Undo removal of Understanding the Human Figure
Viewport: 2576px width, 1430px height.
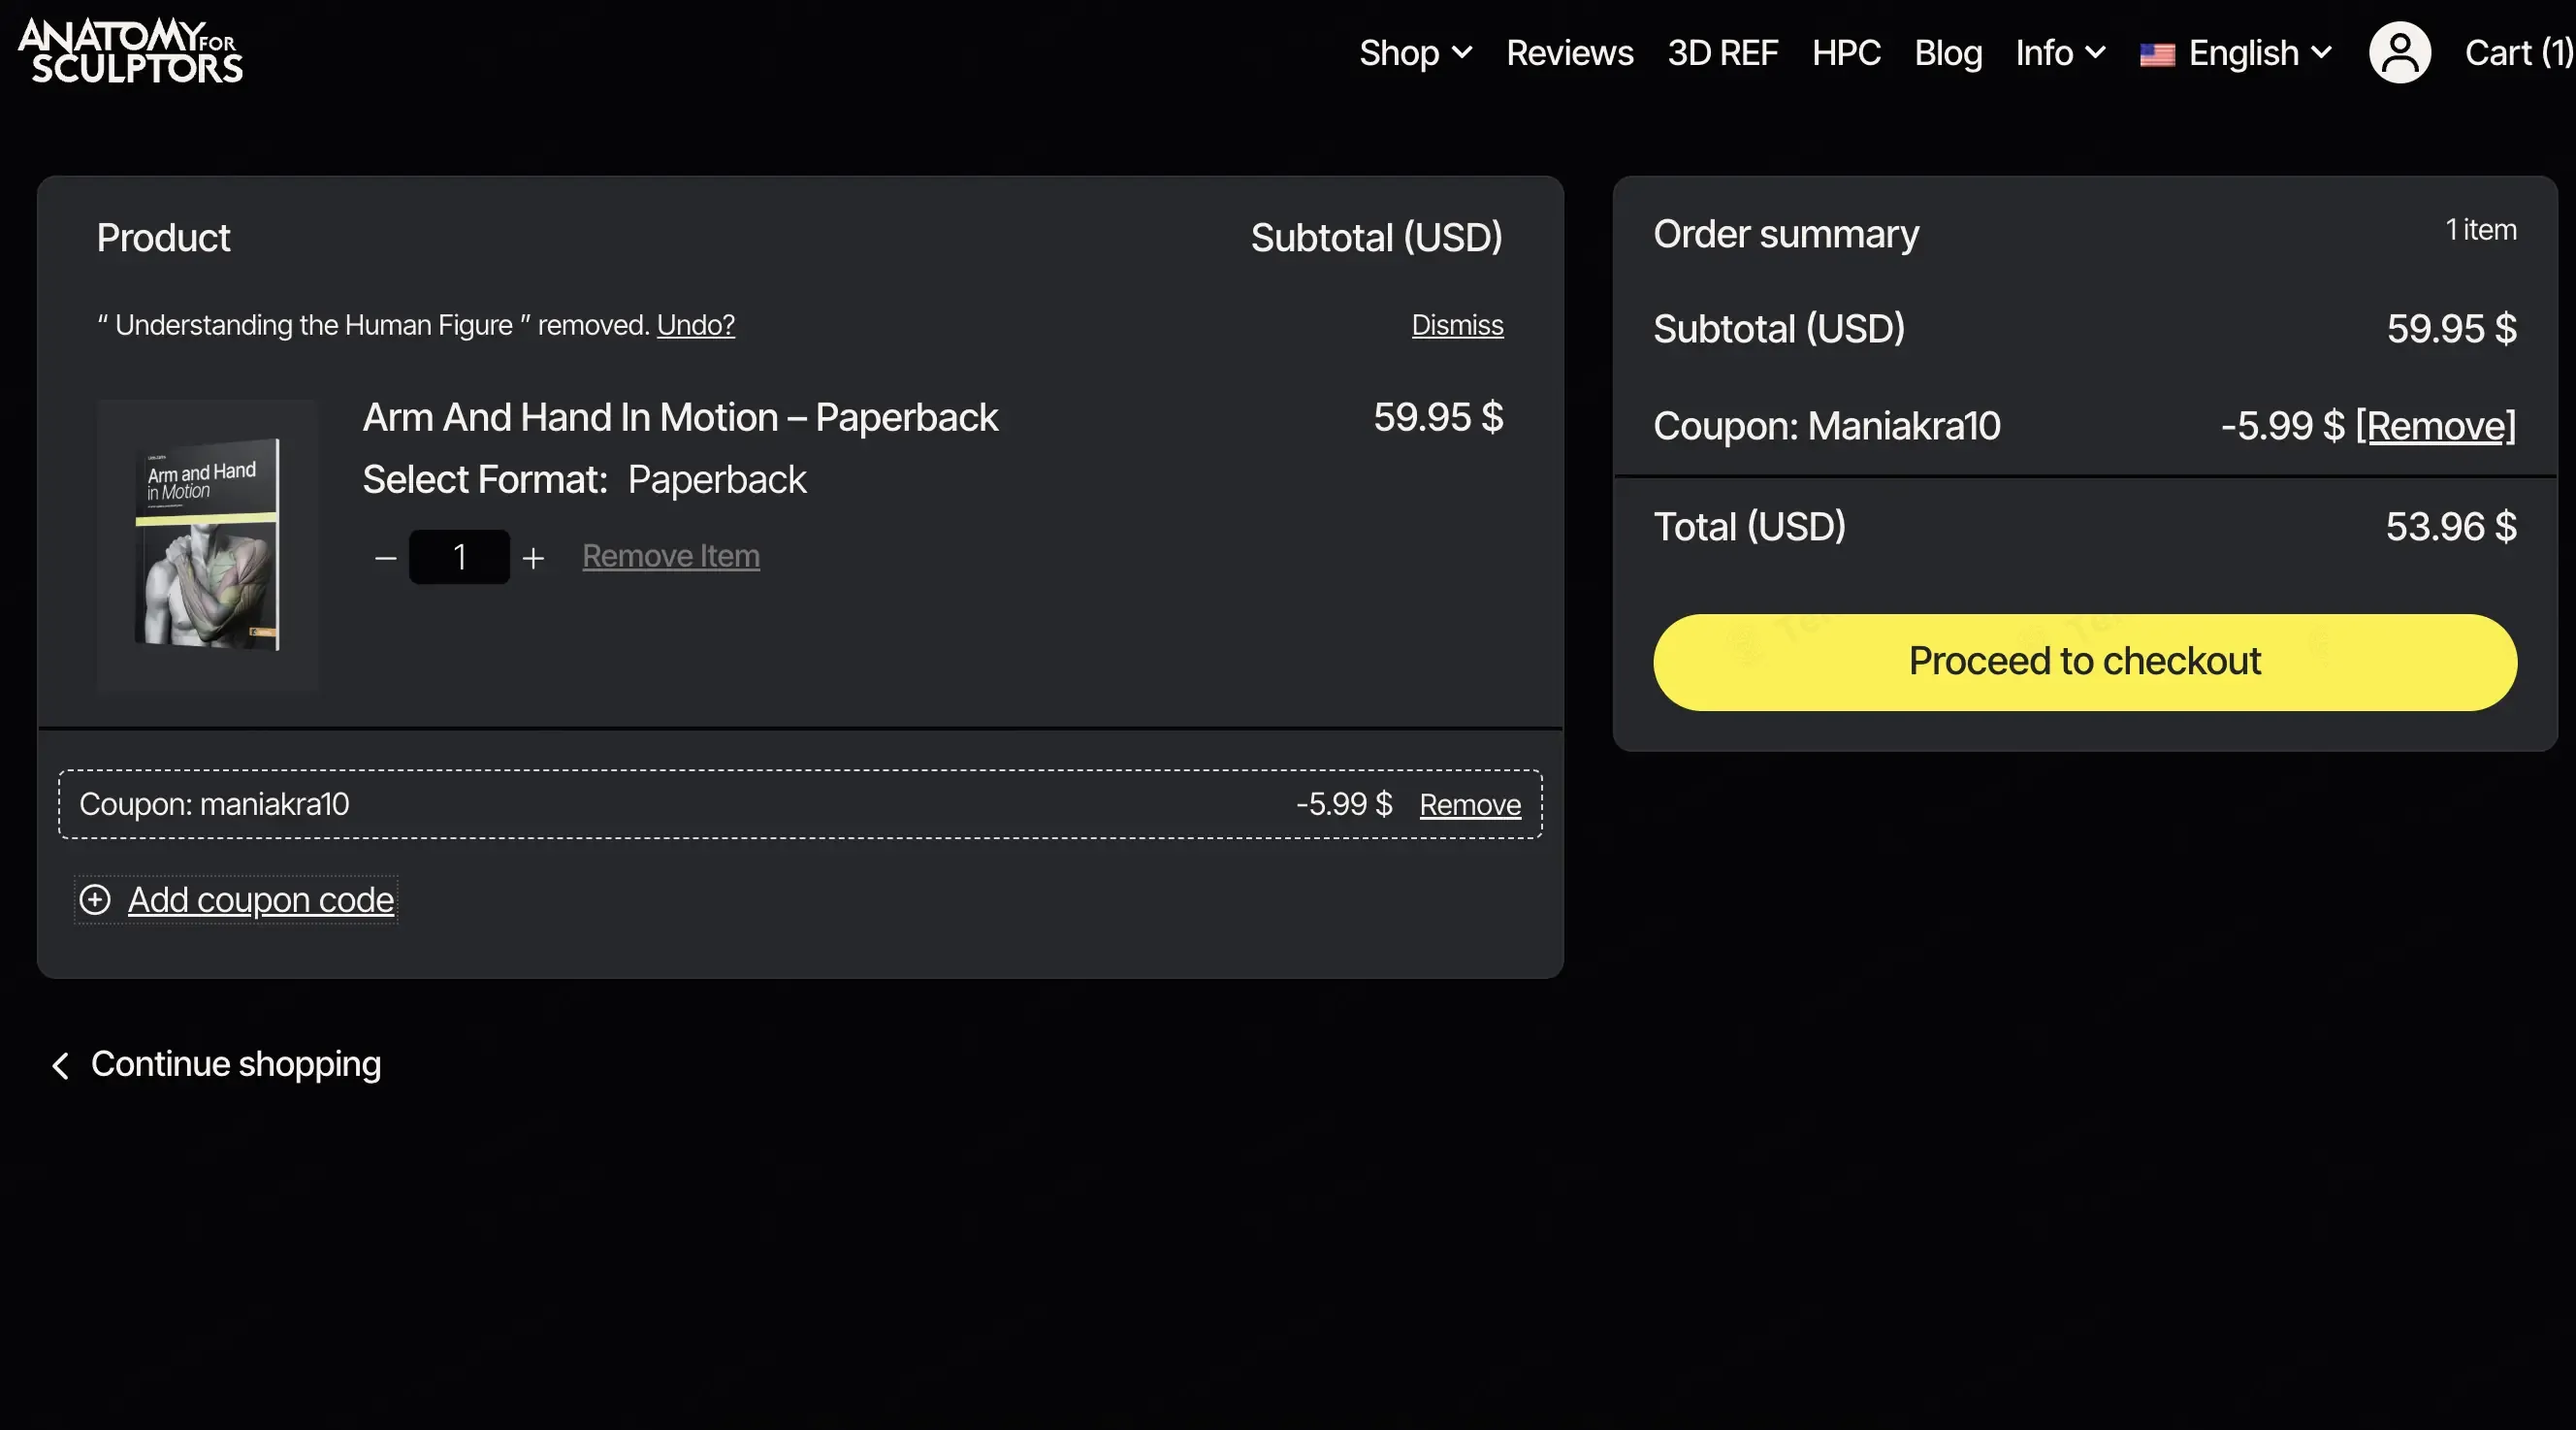(695, 325)
